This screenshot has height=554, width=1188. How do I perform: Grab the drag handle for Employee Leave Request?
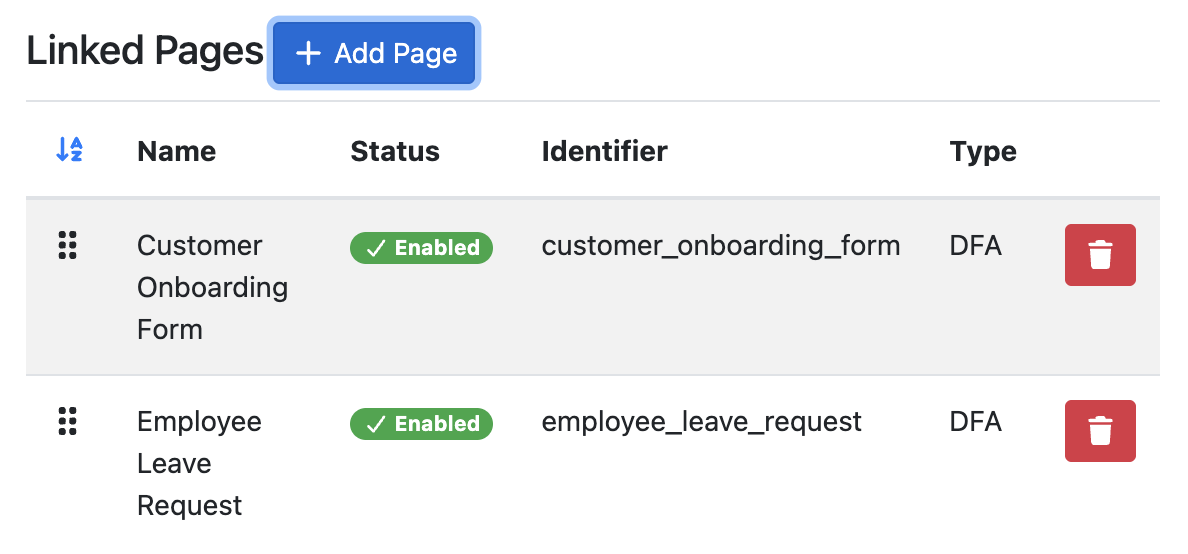pos(68,421)
